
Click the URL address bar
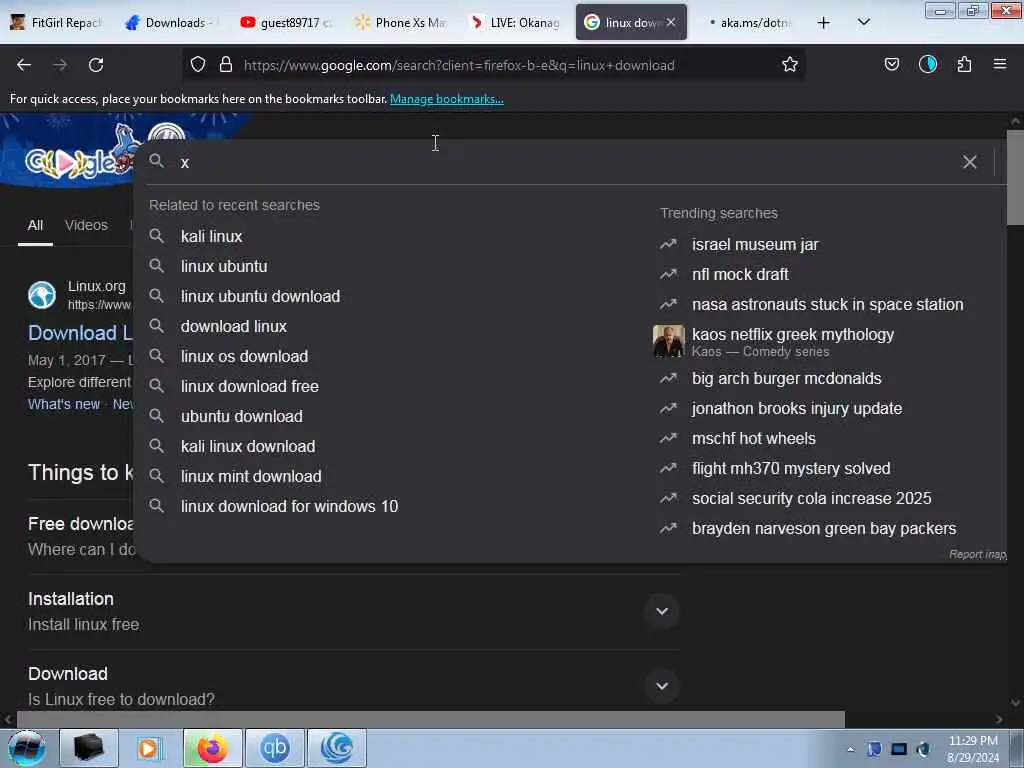coord(493,65)
